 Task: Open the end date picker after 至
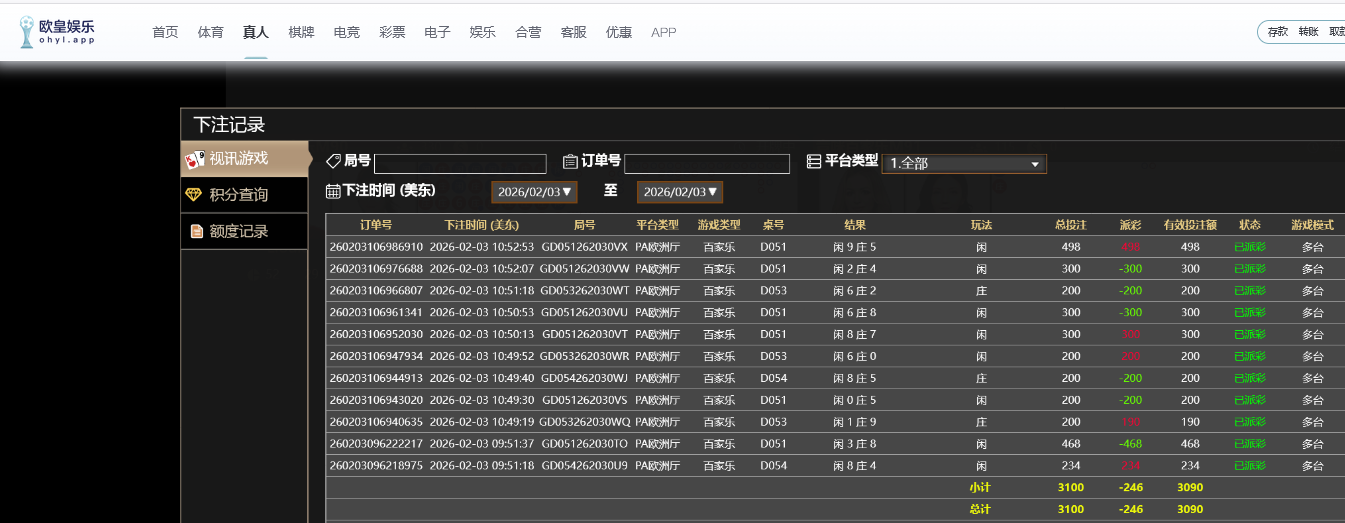point(679,192)
